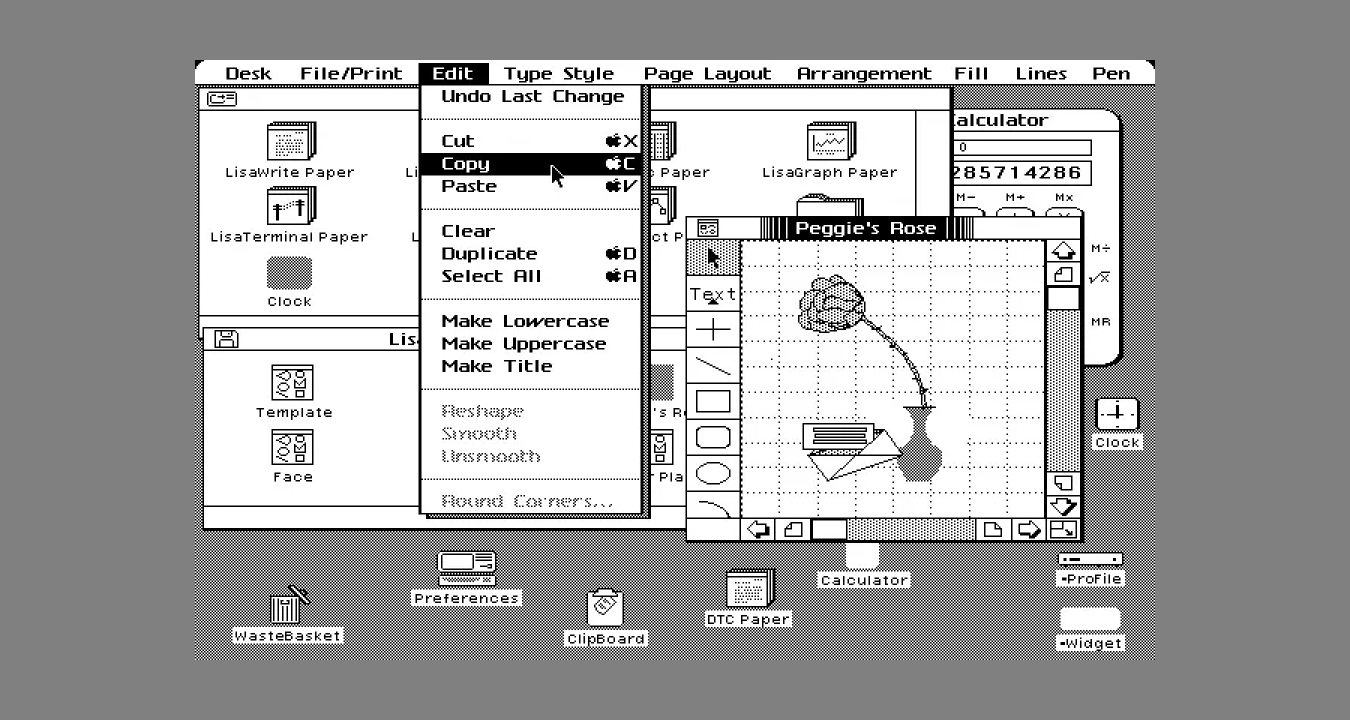Image resolution: width=1350 pixels, height=720 pixels.
Task: Select the rectangle shape tool
Action: click(713, 402)
